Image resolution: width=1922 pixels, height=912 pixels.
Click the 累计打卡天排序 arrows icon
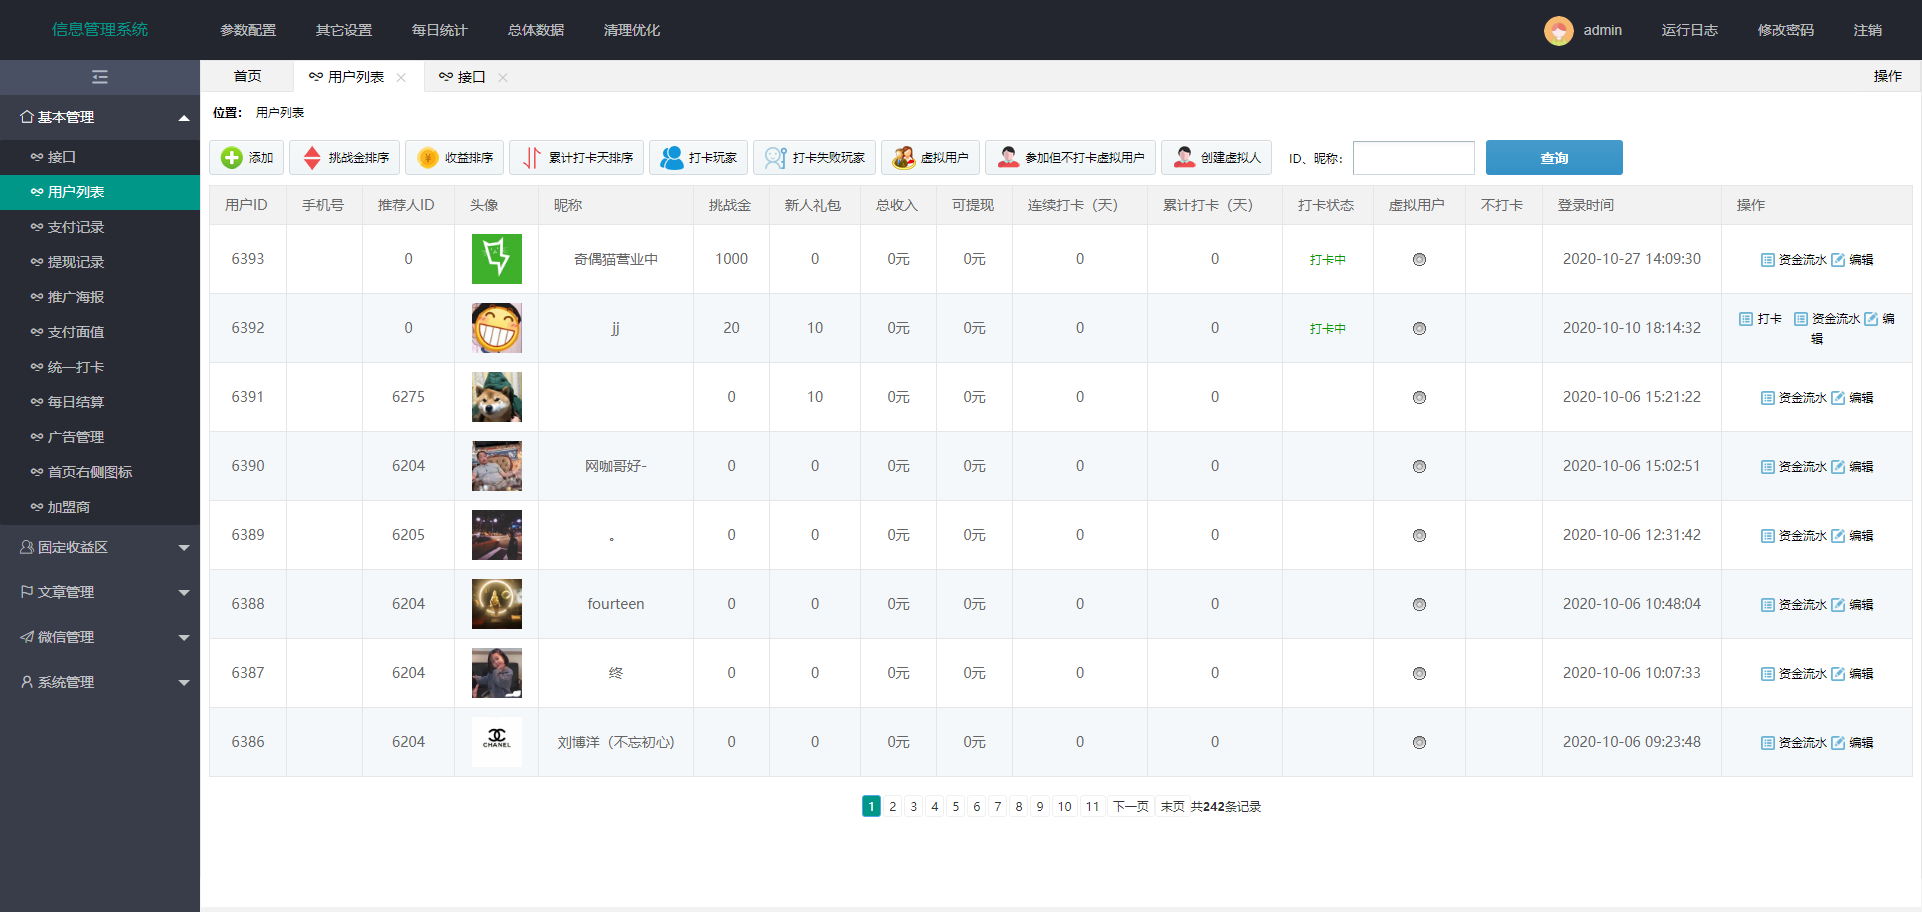532,158
